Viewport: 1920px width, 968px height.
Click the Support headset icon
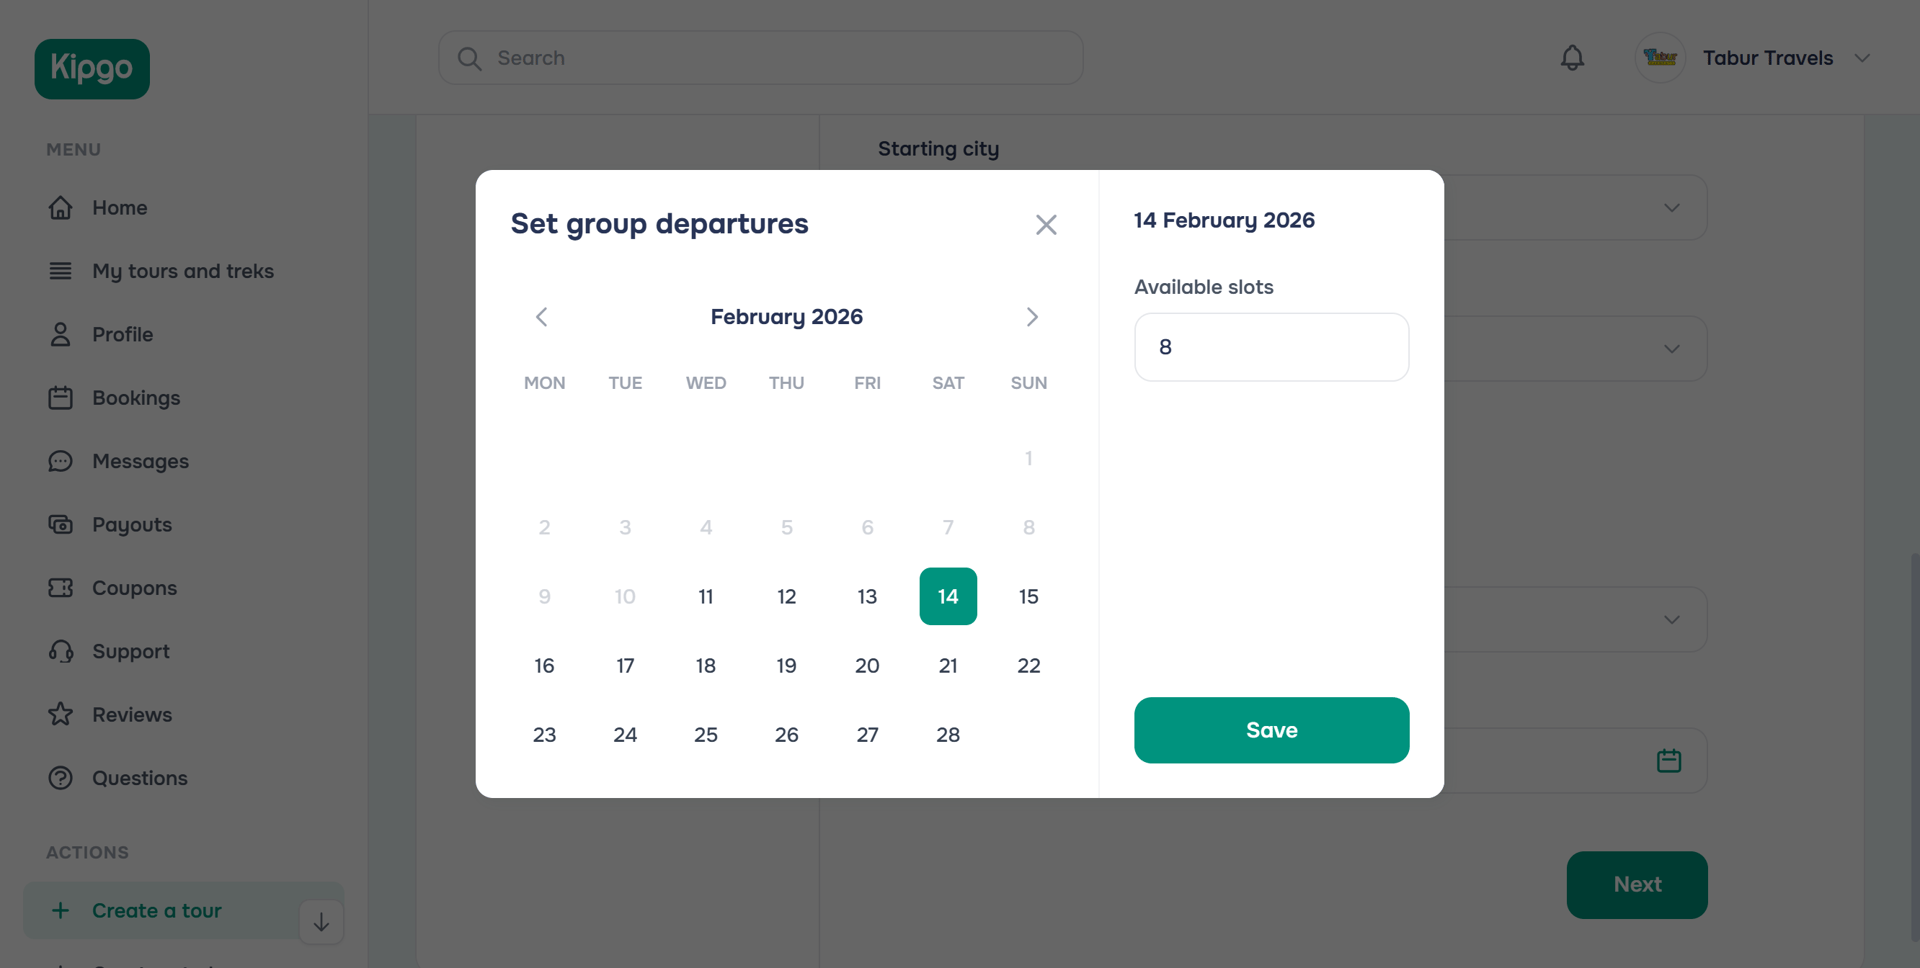61,651
